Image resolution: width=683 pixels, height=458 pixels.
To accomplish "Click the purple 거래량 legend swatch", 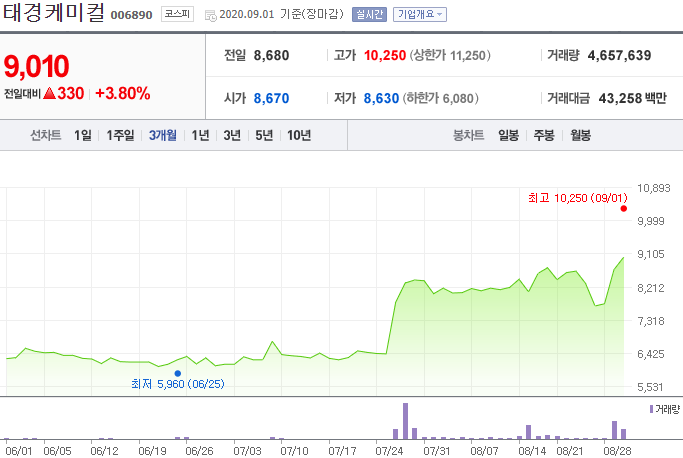I will tap(651, 409).
